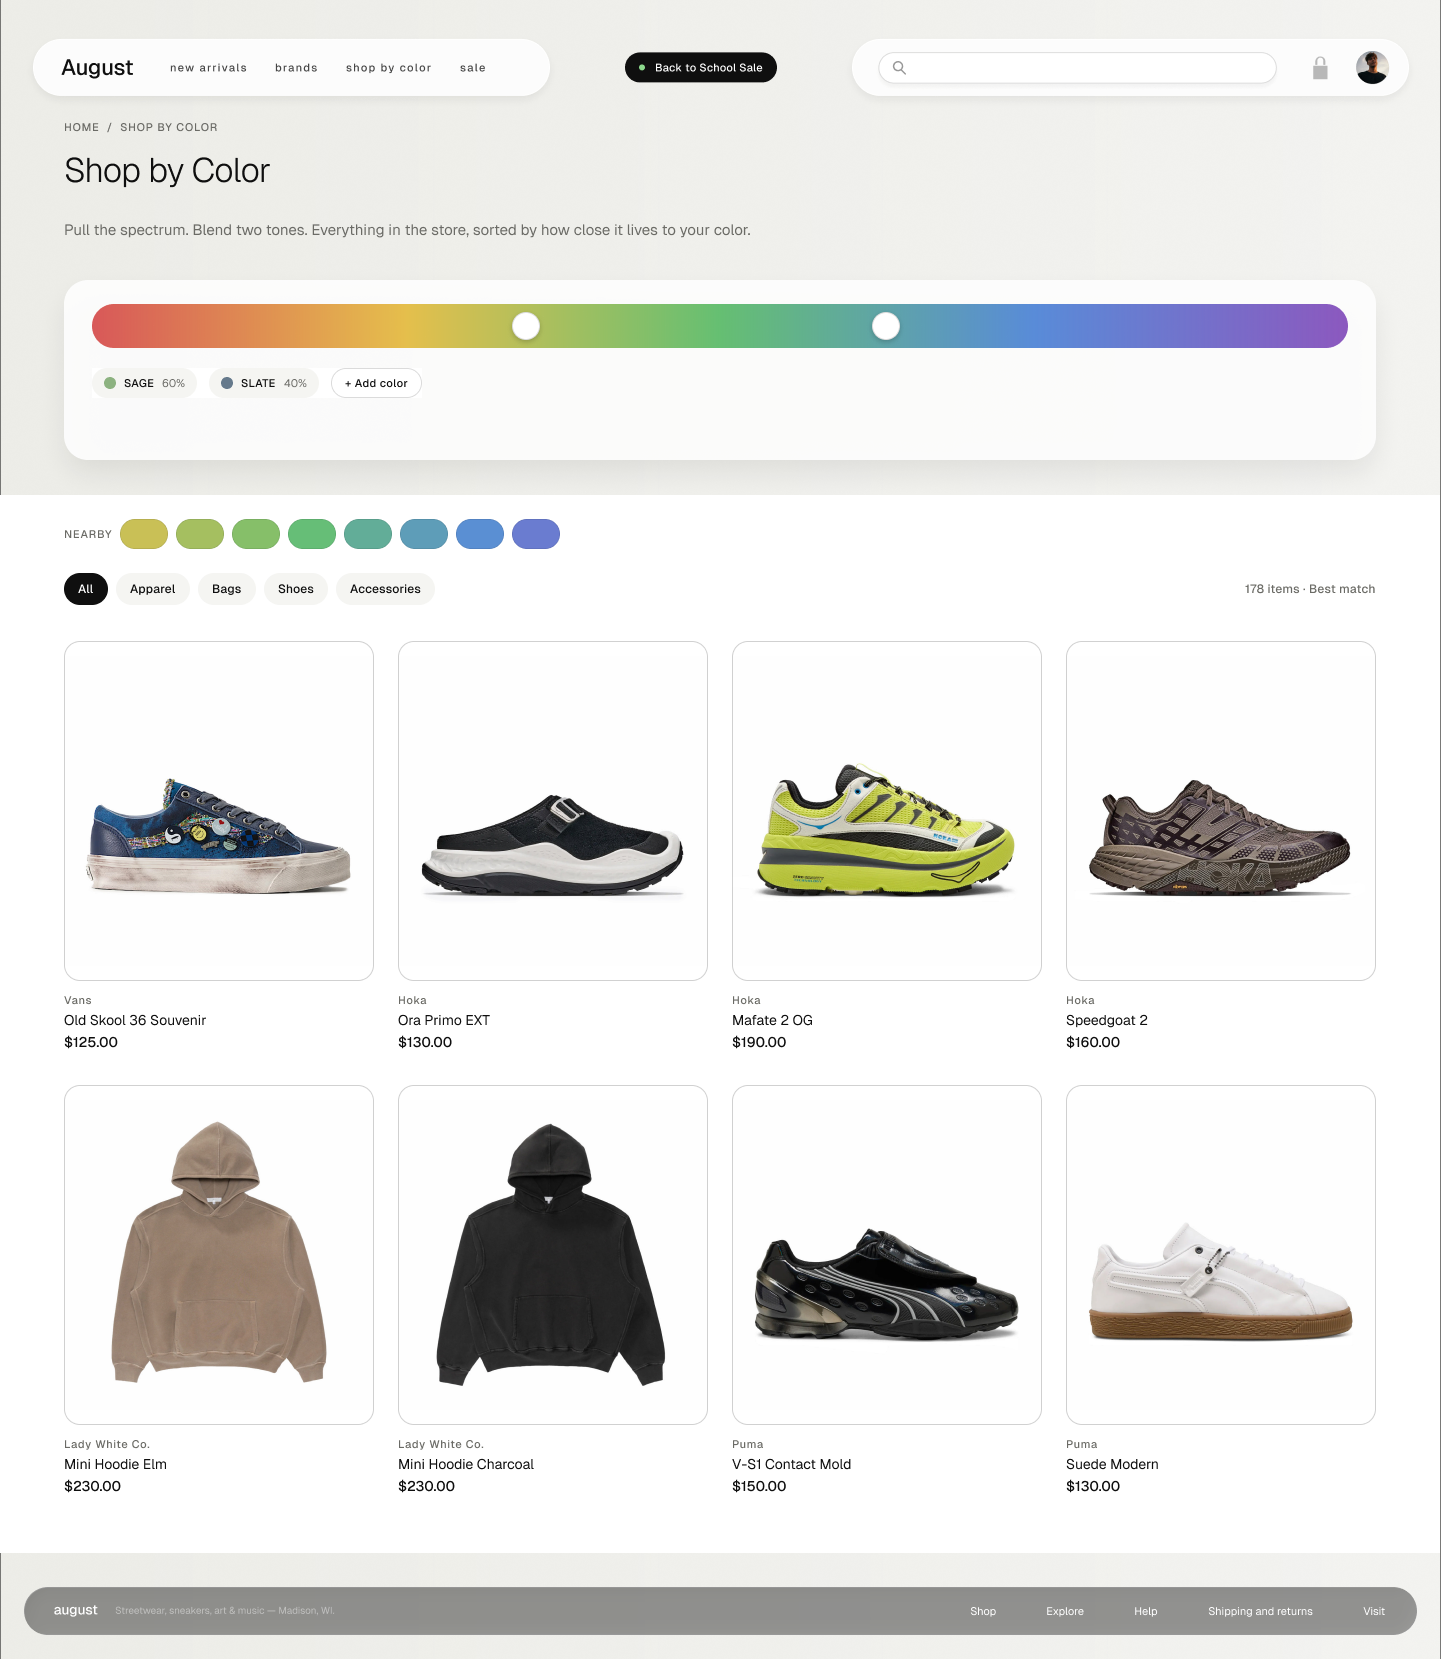Click the V-S1 Contact Mold title
Viewport: 1441px width, 1659px height.
792,1464
